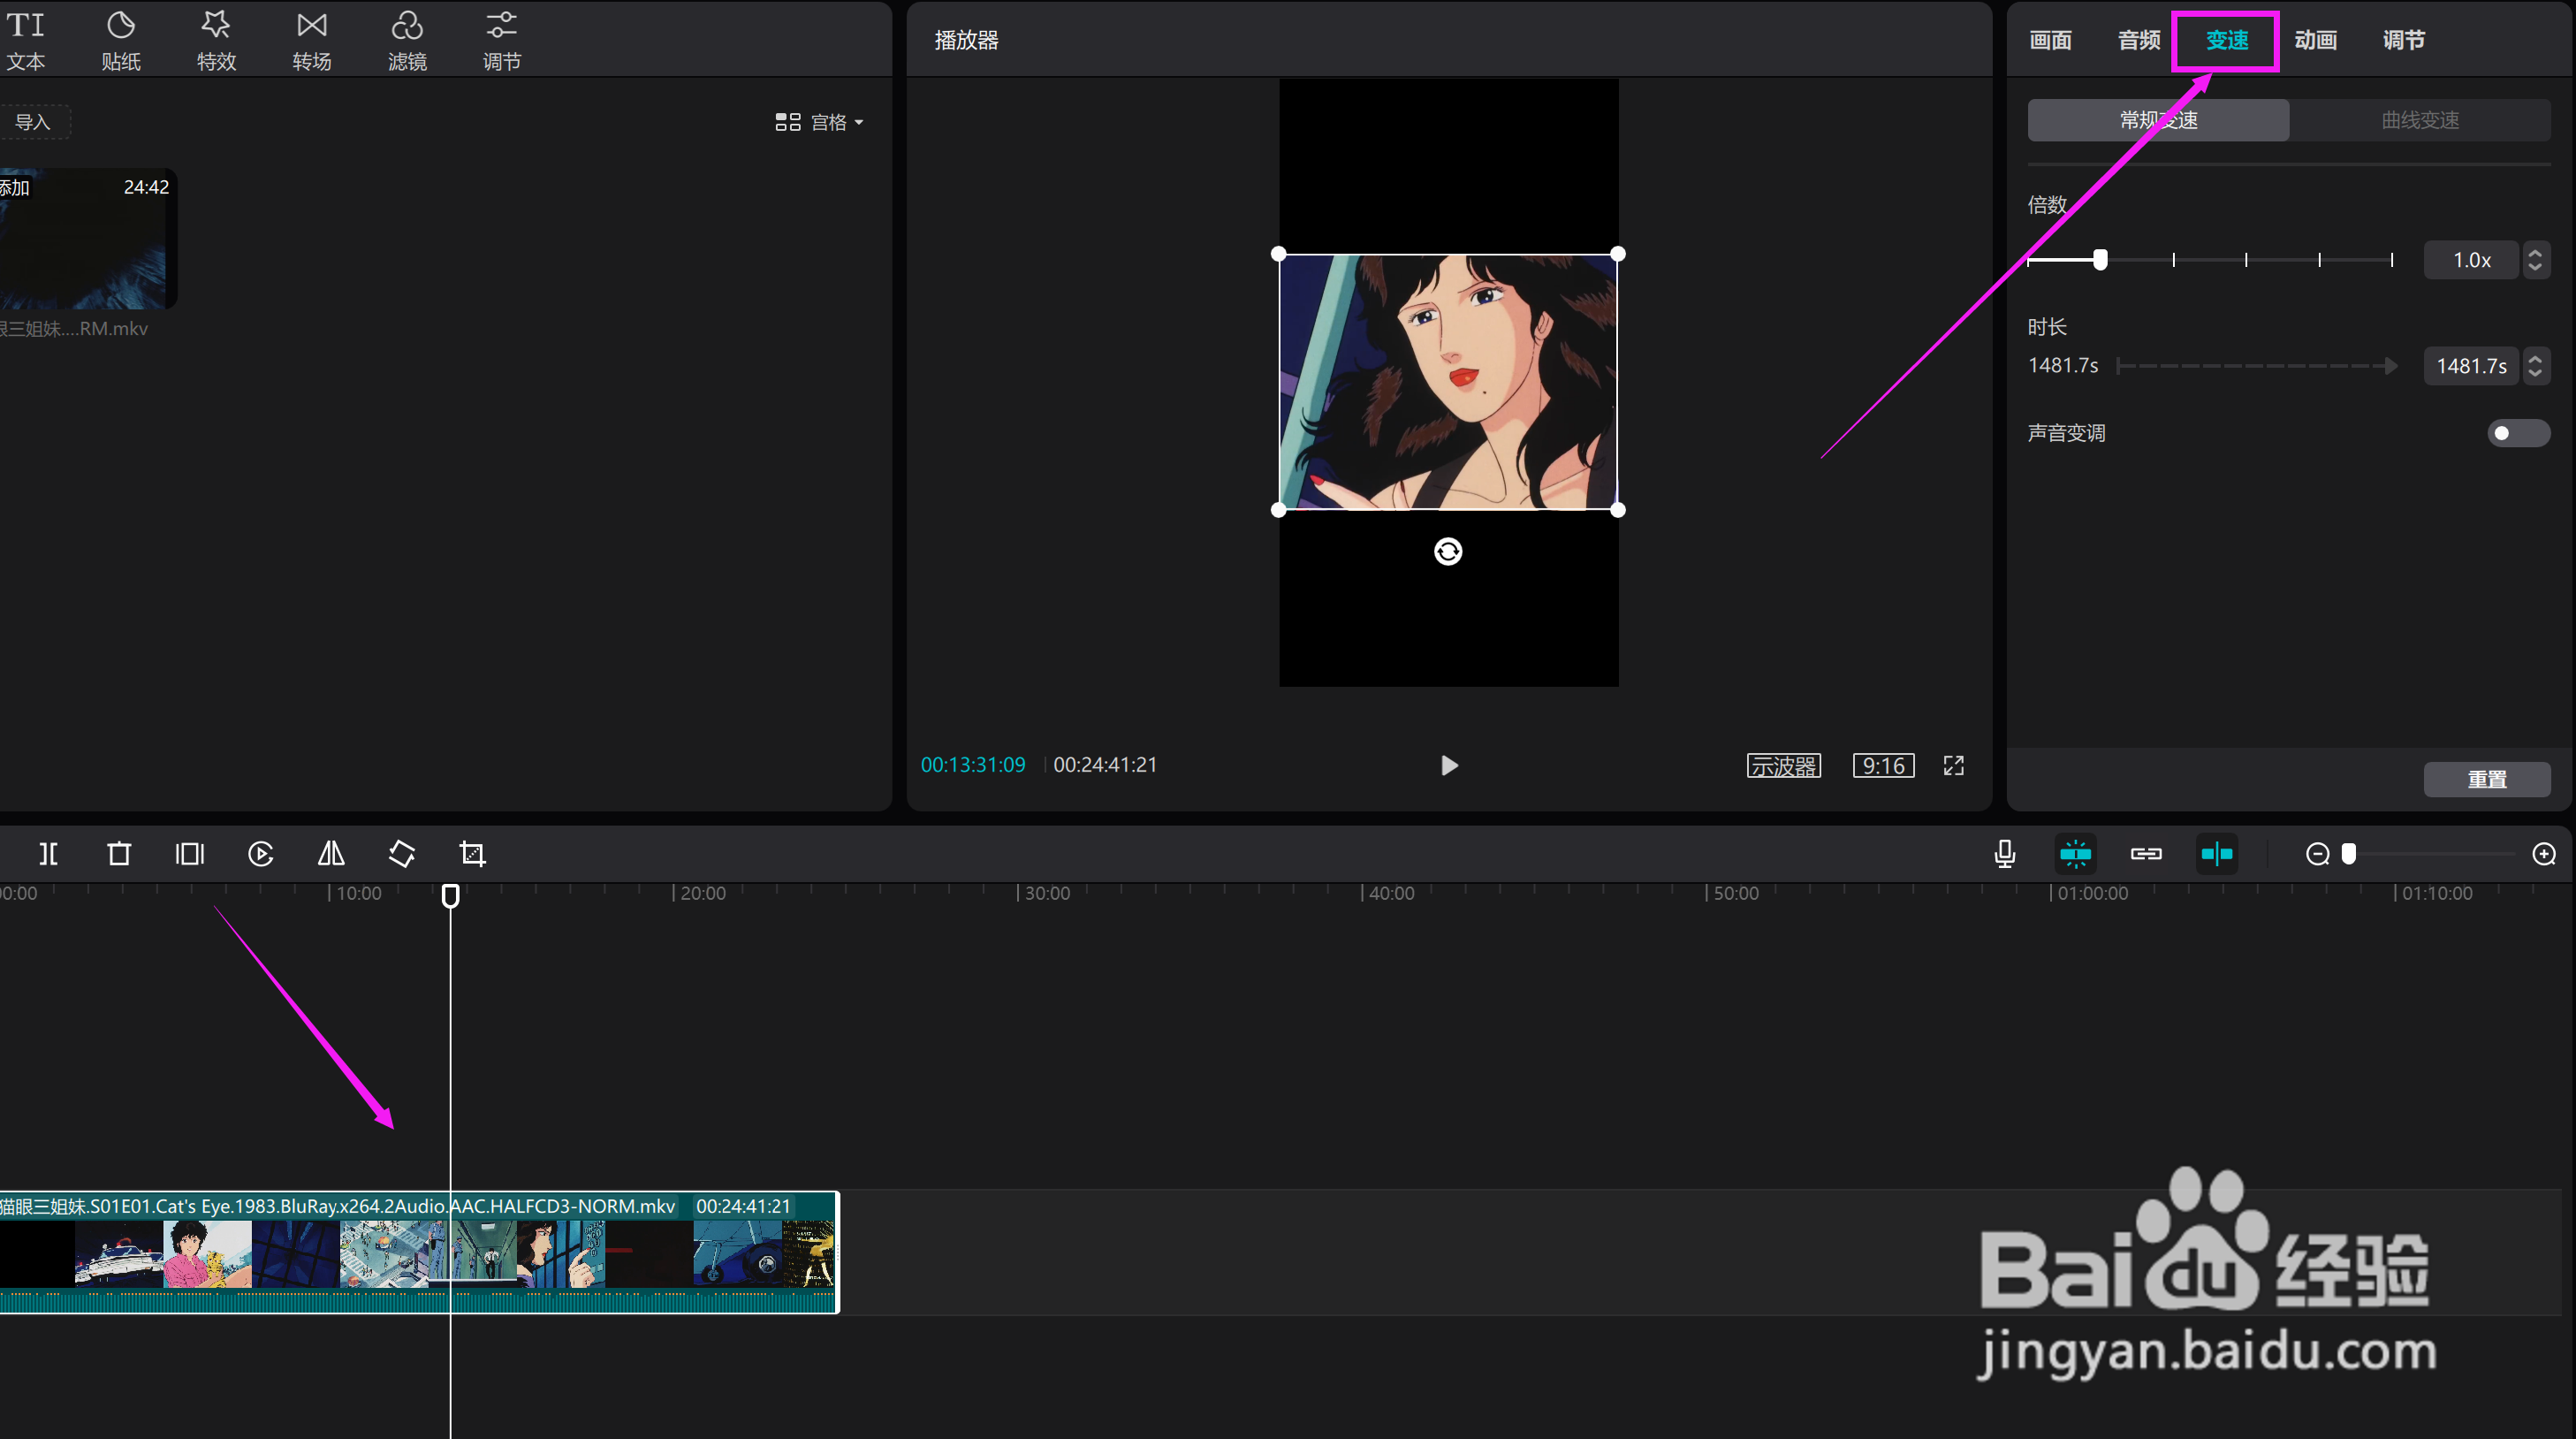2576x1439 pixels.
Task: Click the split clip tool icon
Action: pos(48,854)
